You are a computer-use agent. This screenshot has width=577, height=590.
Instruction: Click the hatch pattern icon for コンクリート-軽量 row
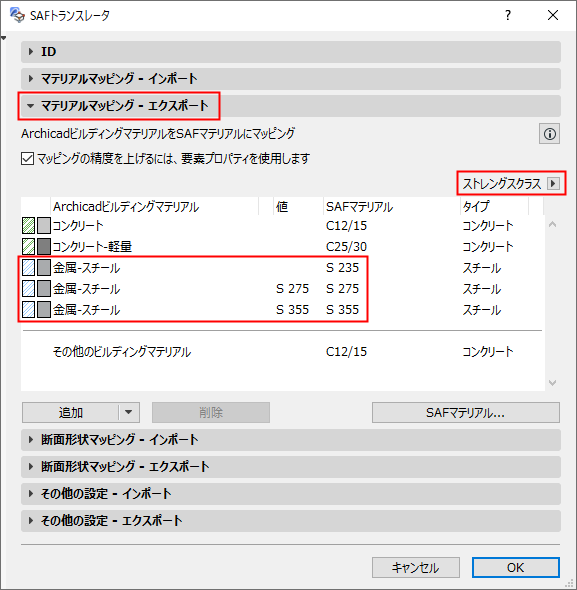[28, 246]
